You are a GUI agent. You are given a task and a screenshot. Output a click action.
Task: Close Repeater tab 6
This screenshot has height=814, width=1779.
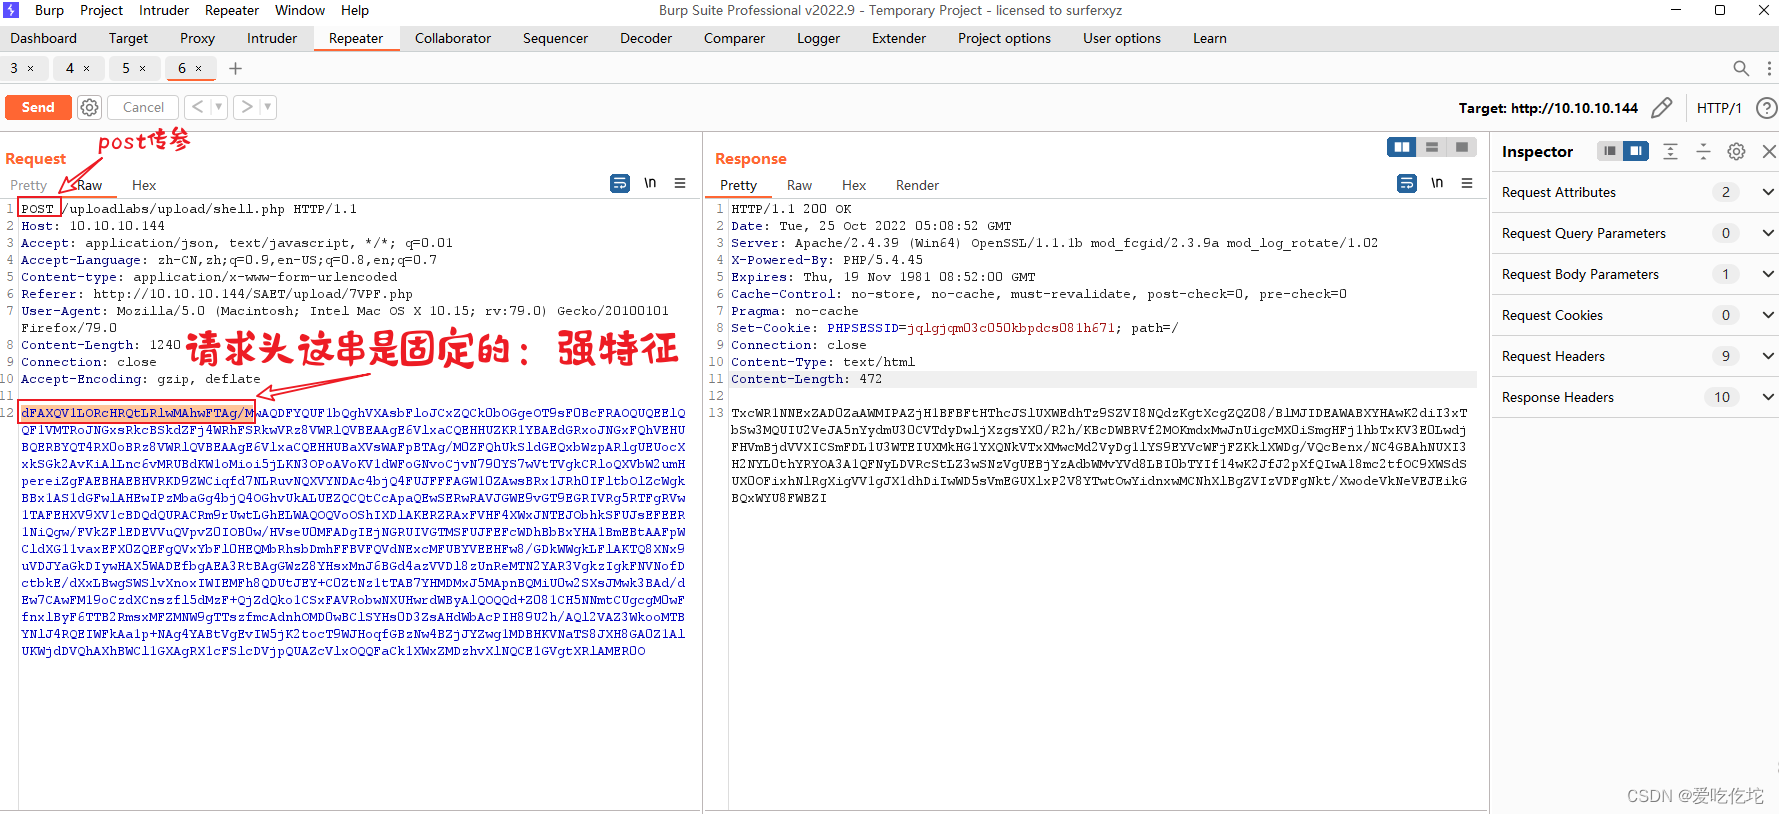pyautogui.click(x=198, y=68)
